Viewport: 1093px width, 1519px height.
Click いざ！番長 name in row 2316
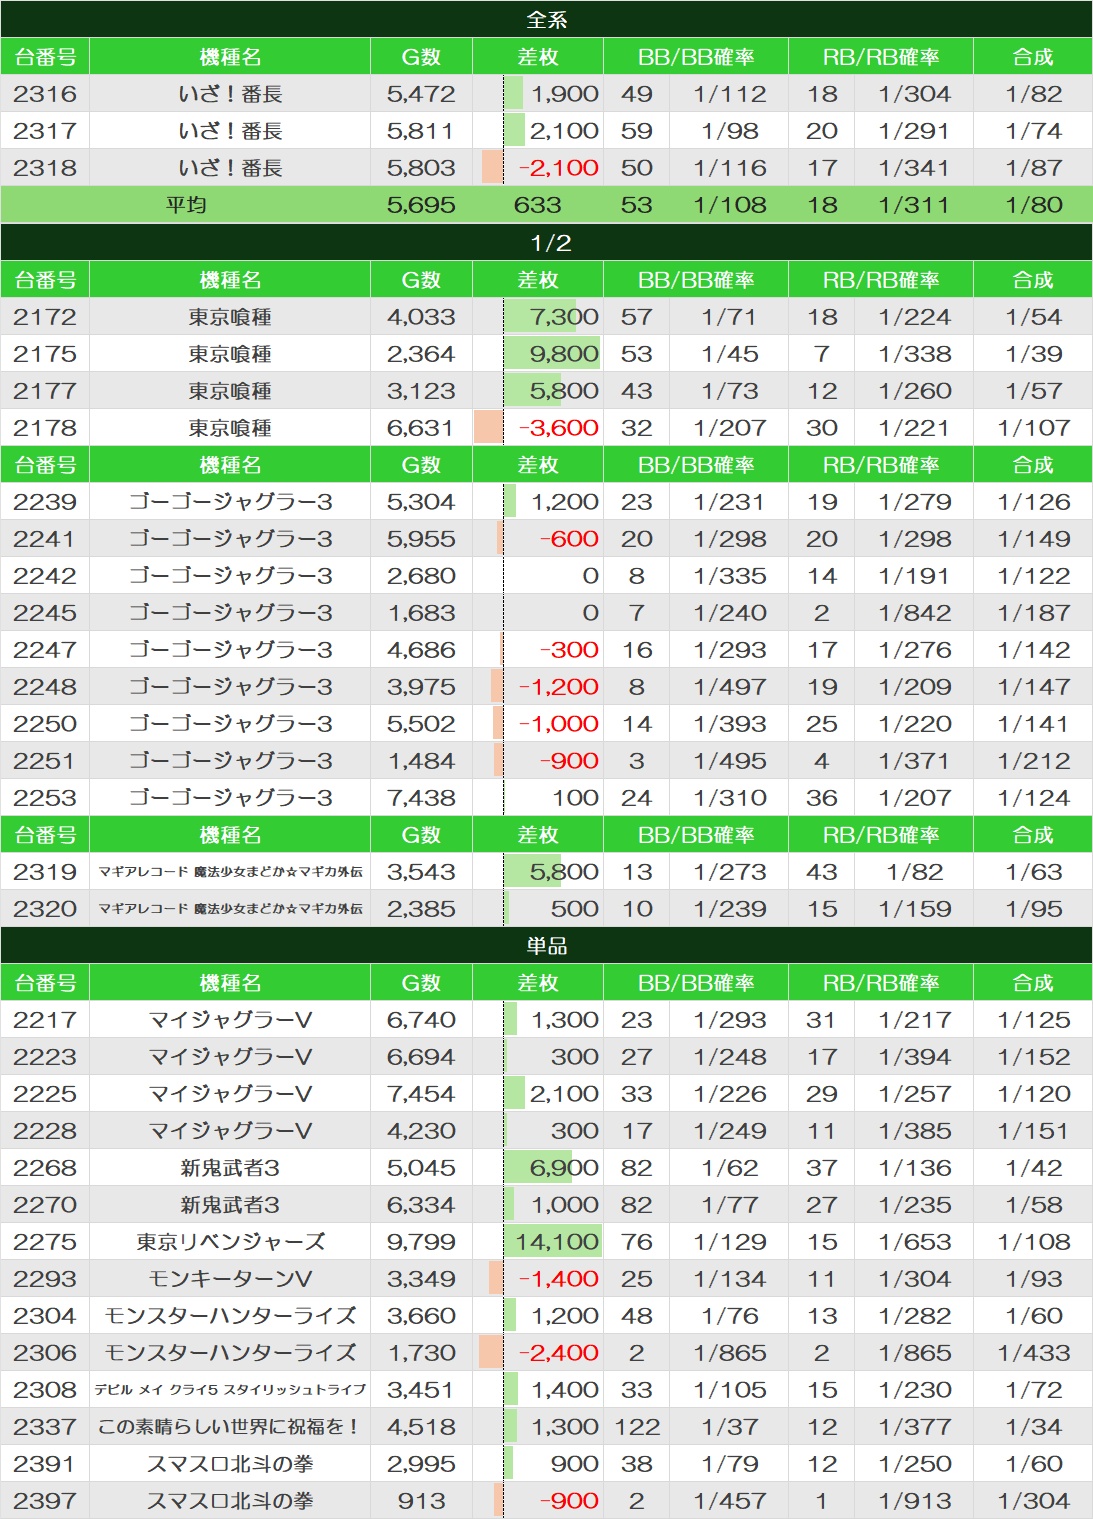coord(230,94)
